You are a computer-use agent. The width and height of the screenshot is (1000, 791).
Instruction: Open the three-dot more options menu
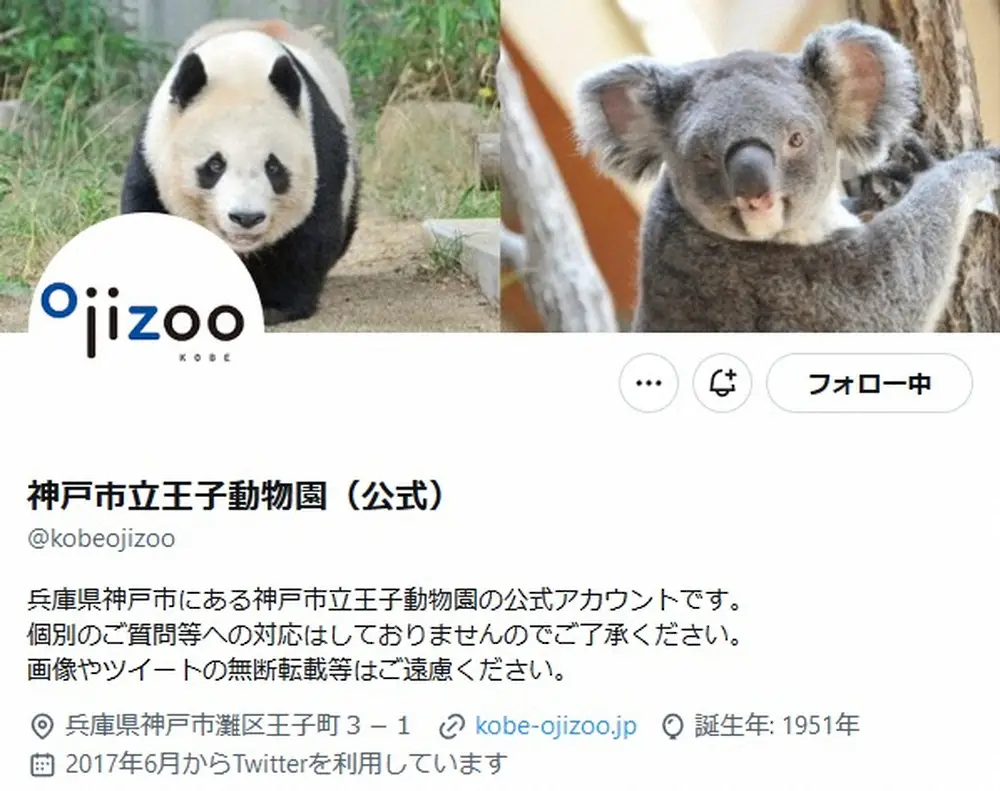(649, 383)
